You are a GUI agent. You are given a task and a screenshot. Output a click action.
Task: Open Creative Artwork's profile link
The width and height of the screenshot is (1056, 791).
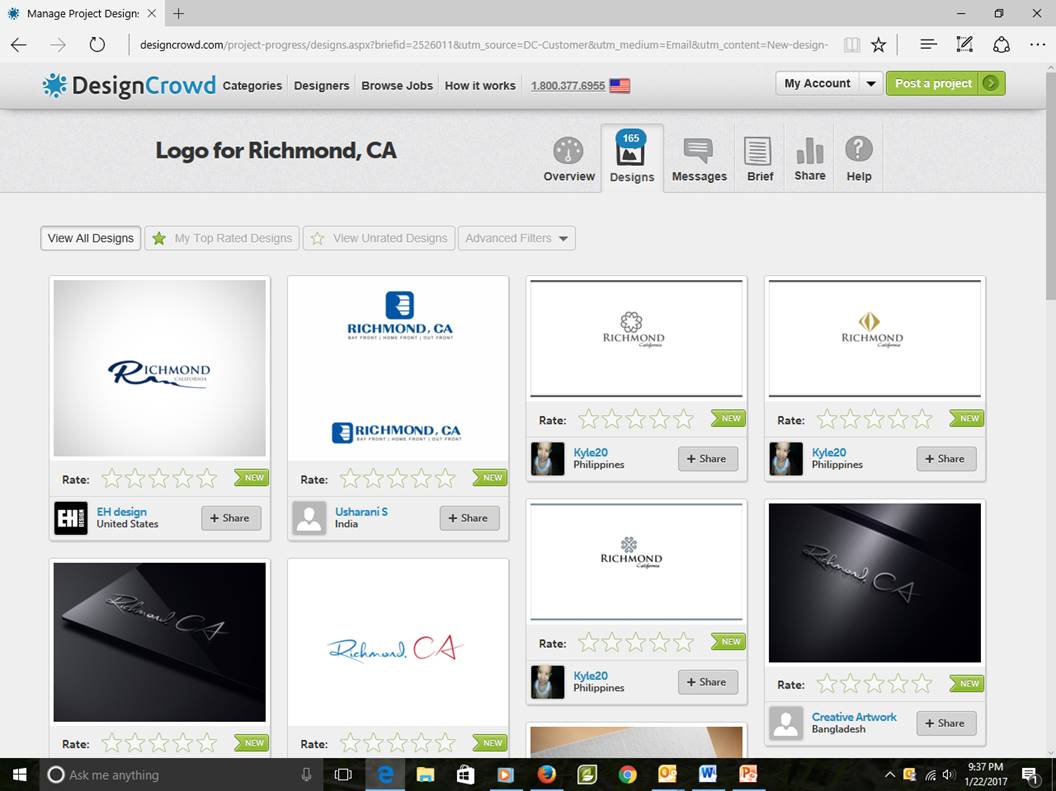coord(854,717)
